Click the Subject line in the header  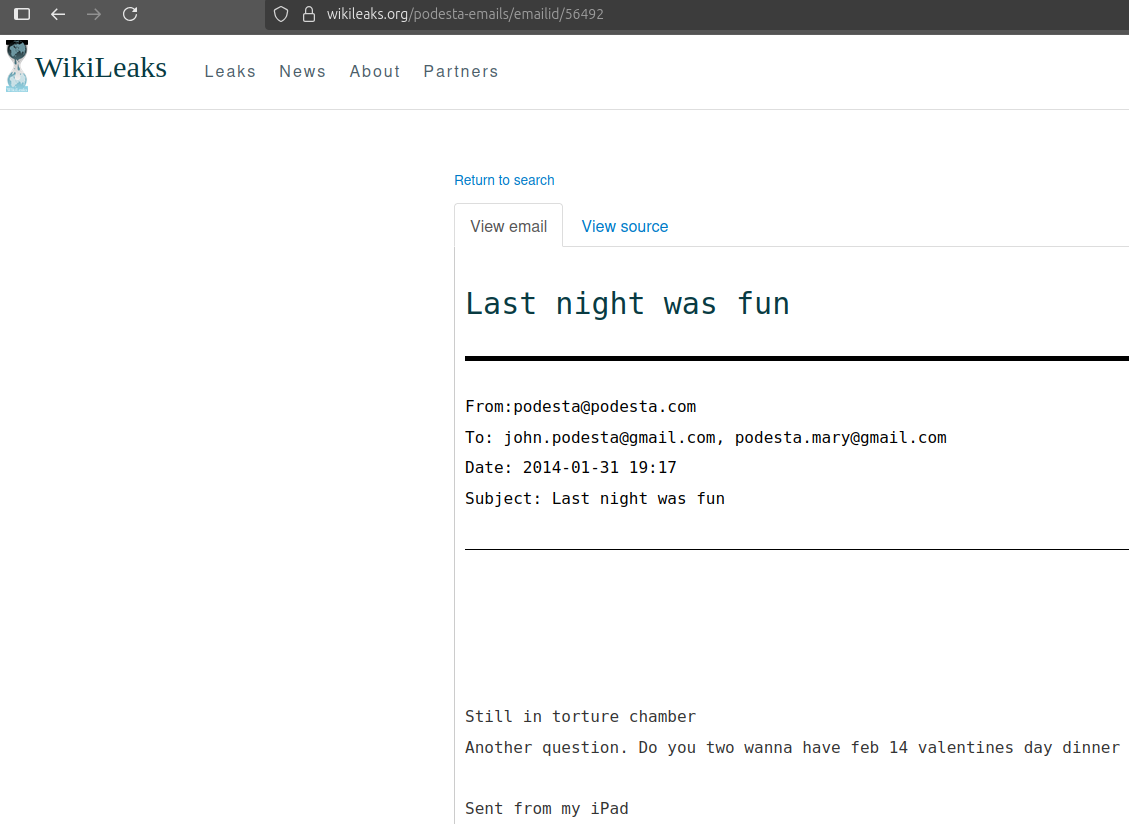(595, 498)
